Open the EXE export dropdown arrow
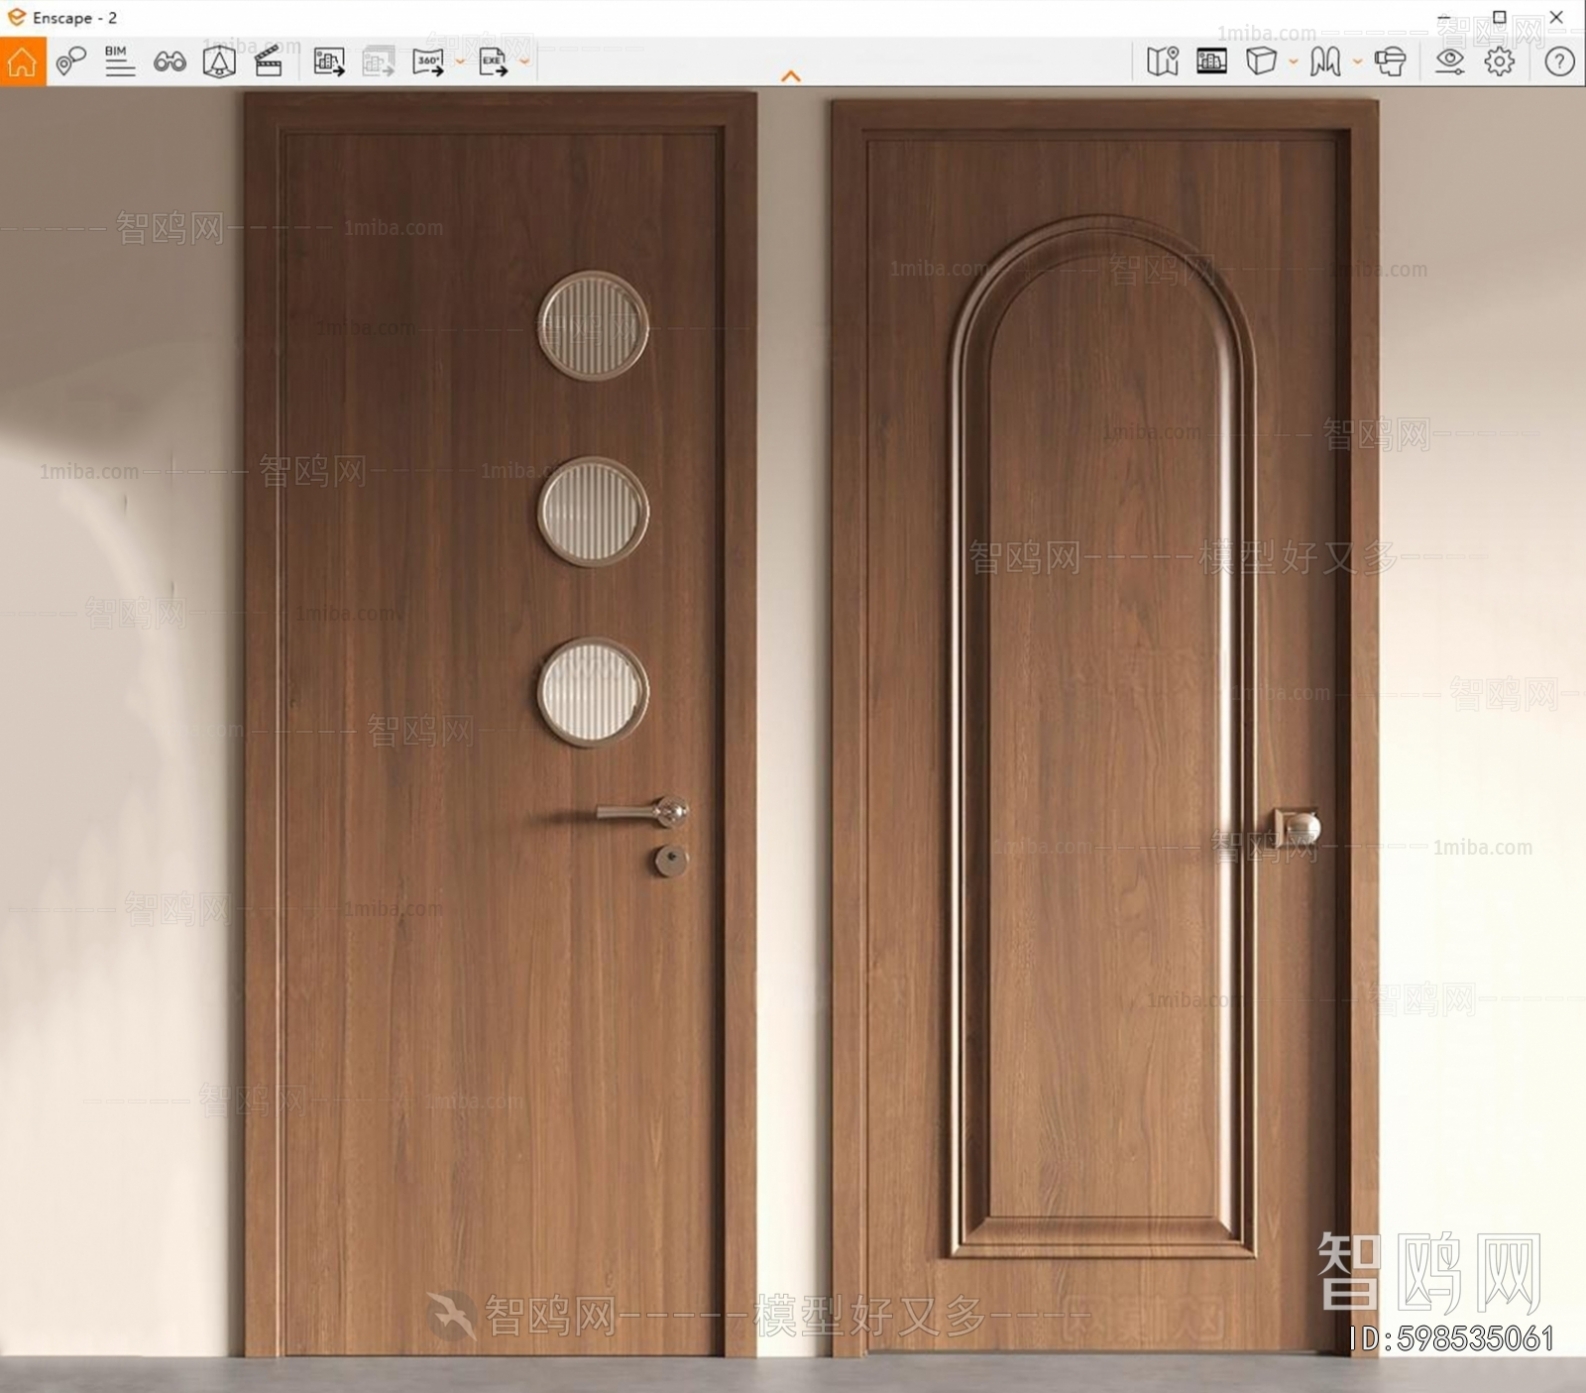 [x=524, y=62]
